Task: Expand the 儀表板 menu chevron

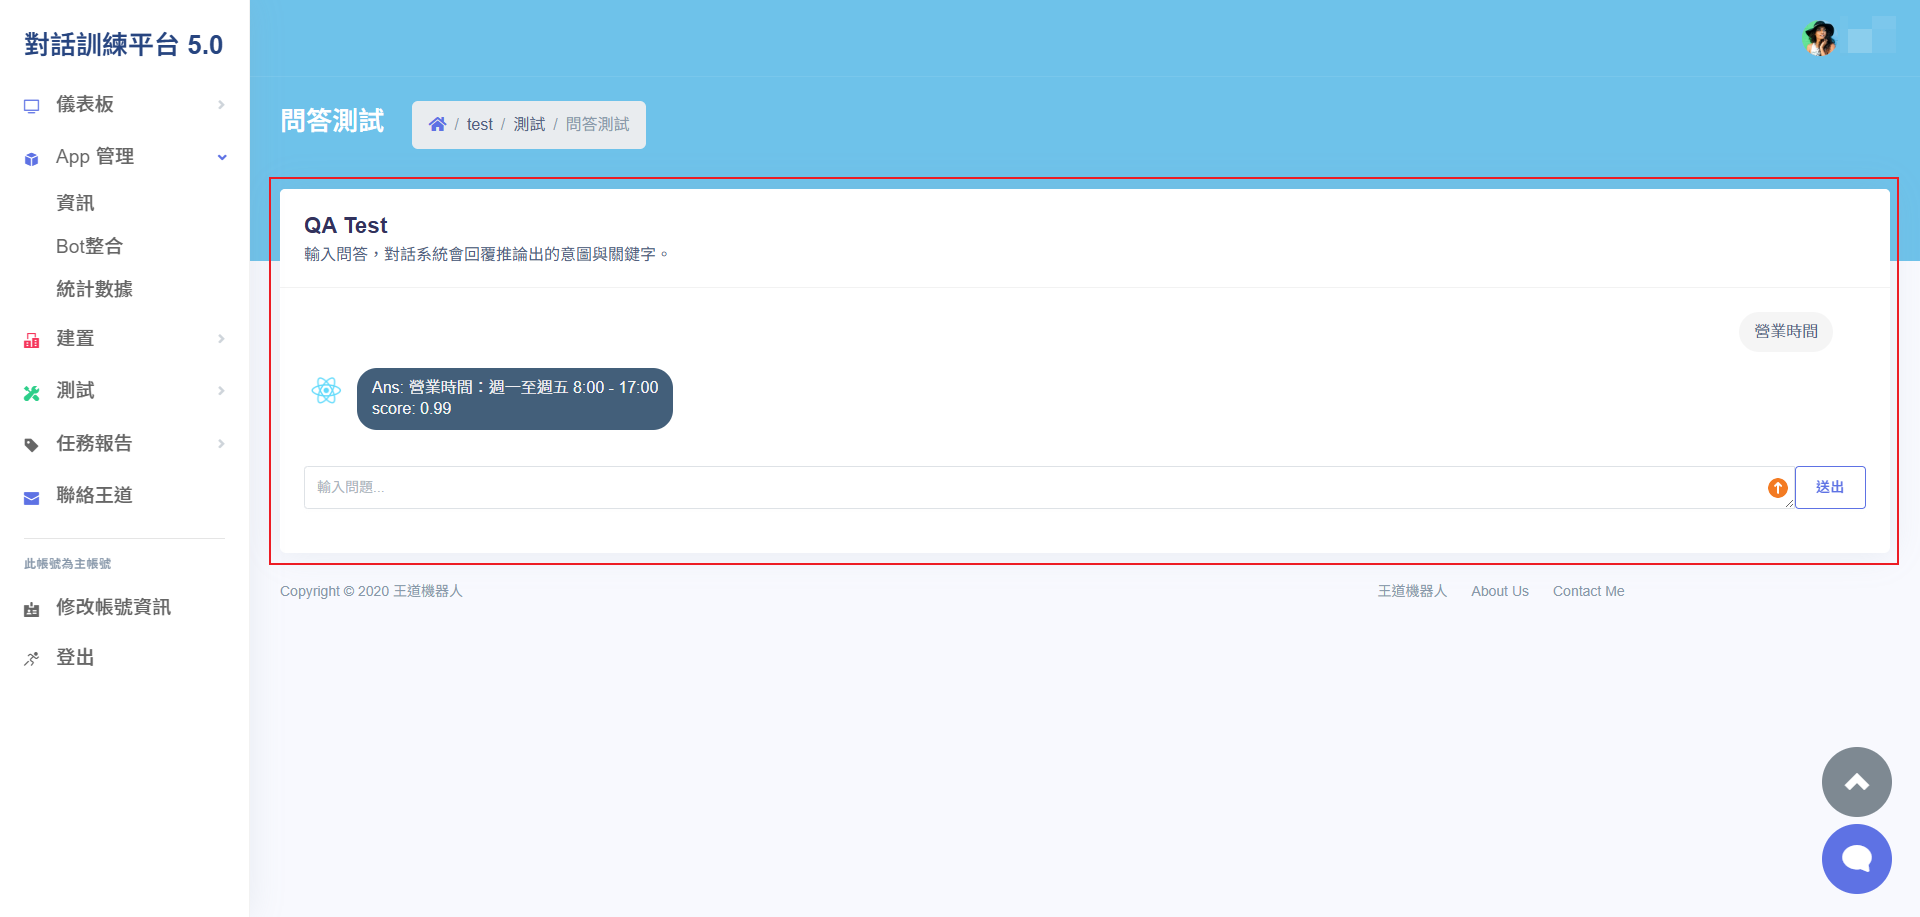Action: tap(221, 104)
